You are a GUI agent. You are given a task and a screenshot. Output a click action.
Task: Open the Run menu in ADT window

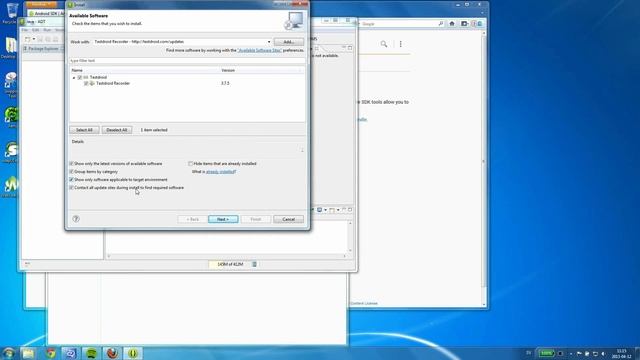47,30
